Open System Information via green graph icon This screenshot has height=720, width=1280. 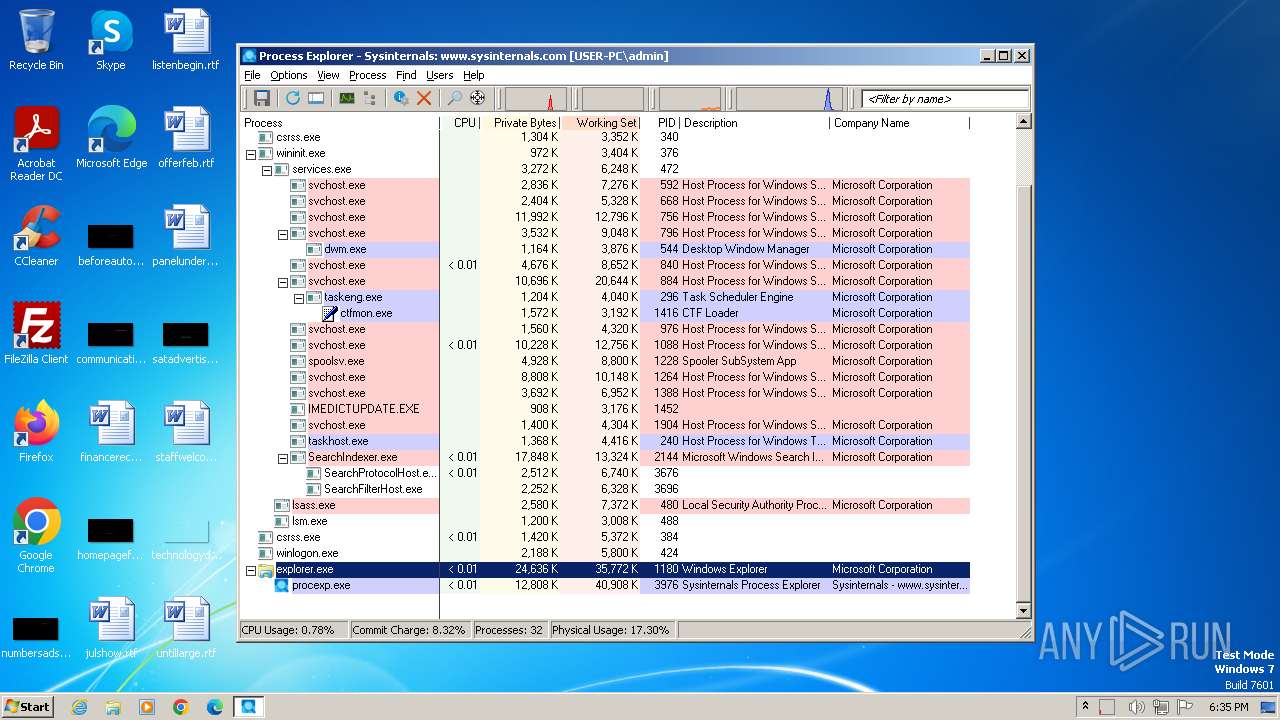pyautogui.click(x=347, y=98)
